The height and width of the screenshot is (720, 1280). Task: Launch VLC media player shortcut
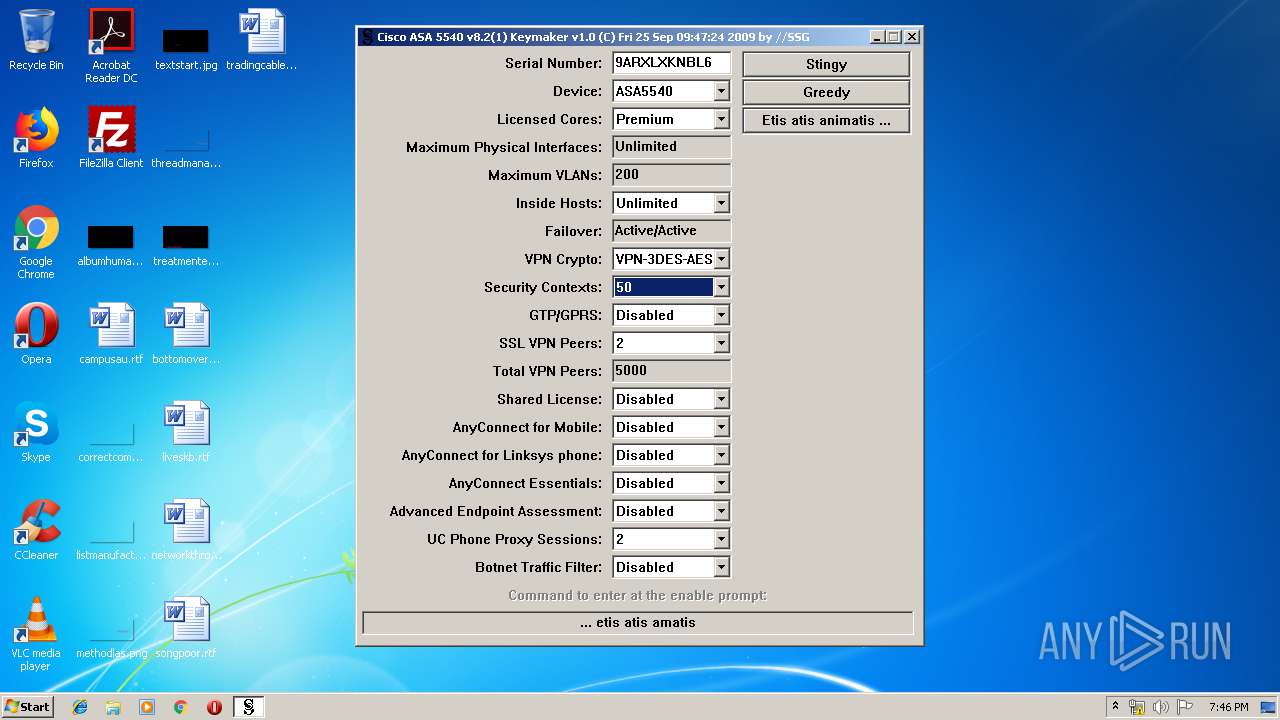pyautogui.click(x=36, y=634)
